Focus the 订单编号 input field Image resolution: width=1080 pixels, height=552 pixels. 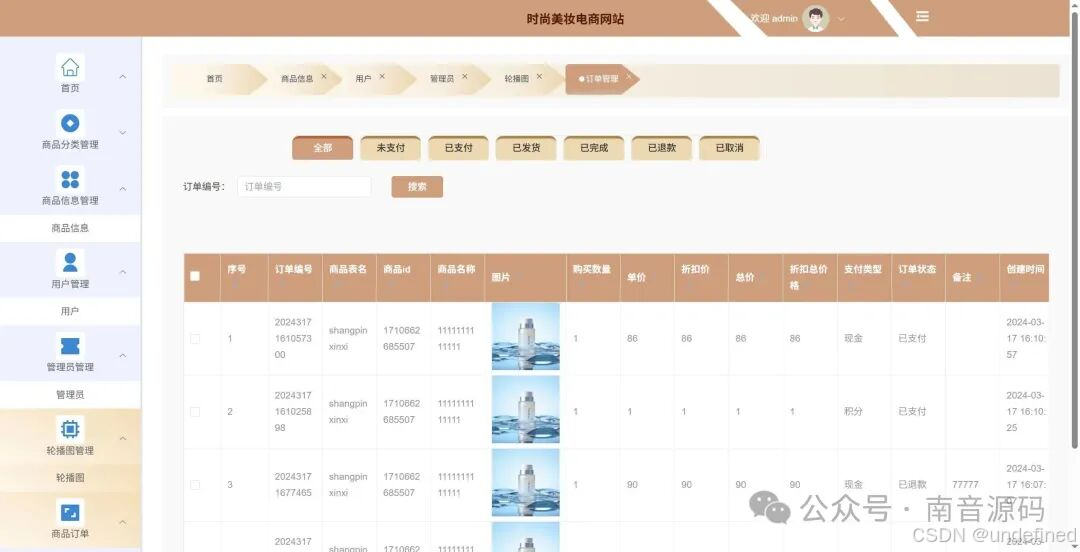point(304,187)
